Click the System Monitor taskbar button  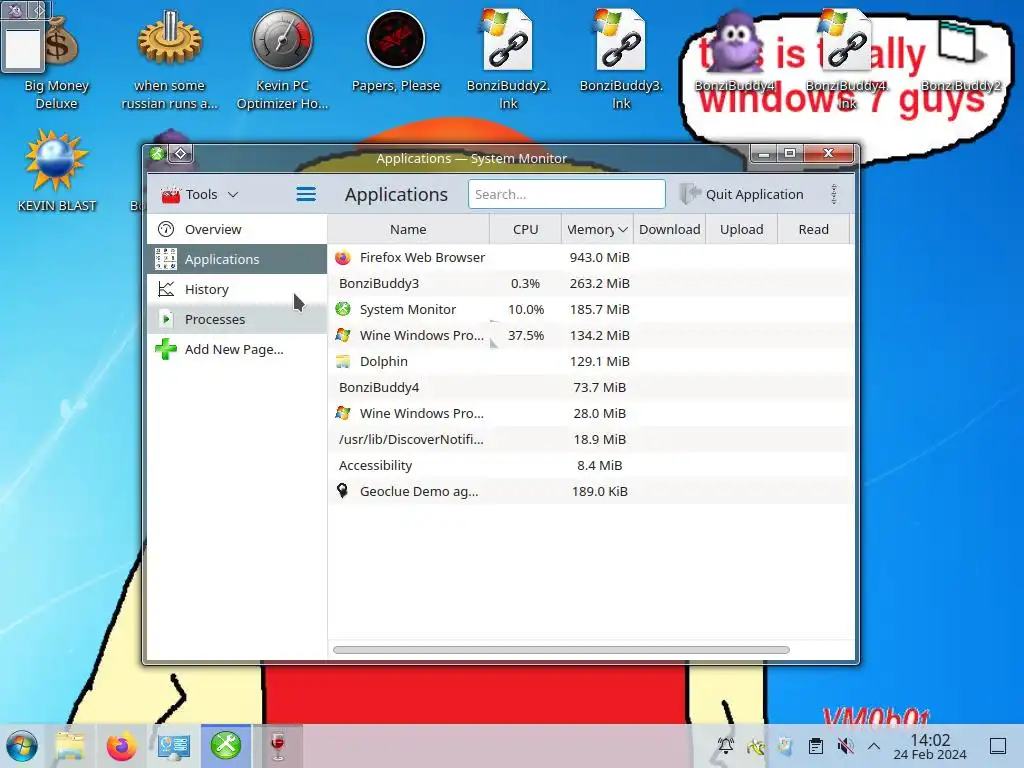[226, 746]
